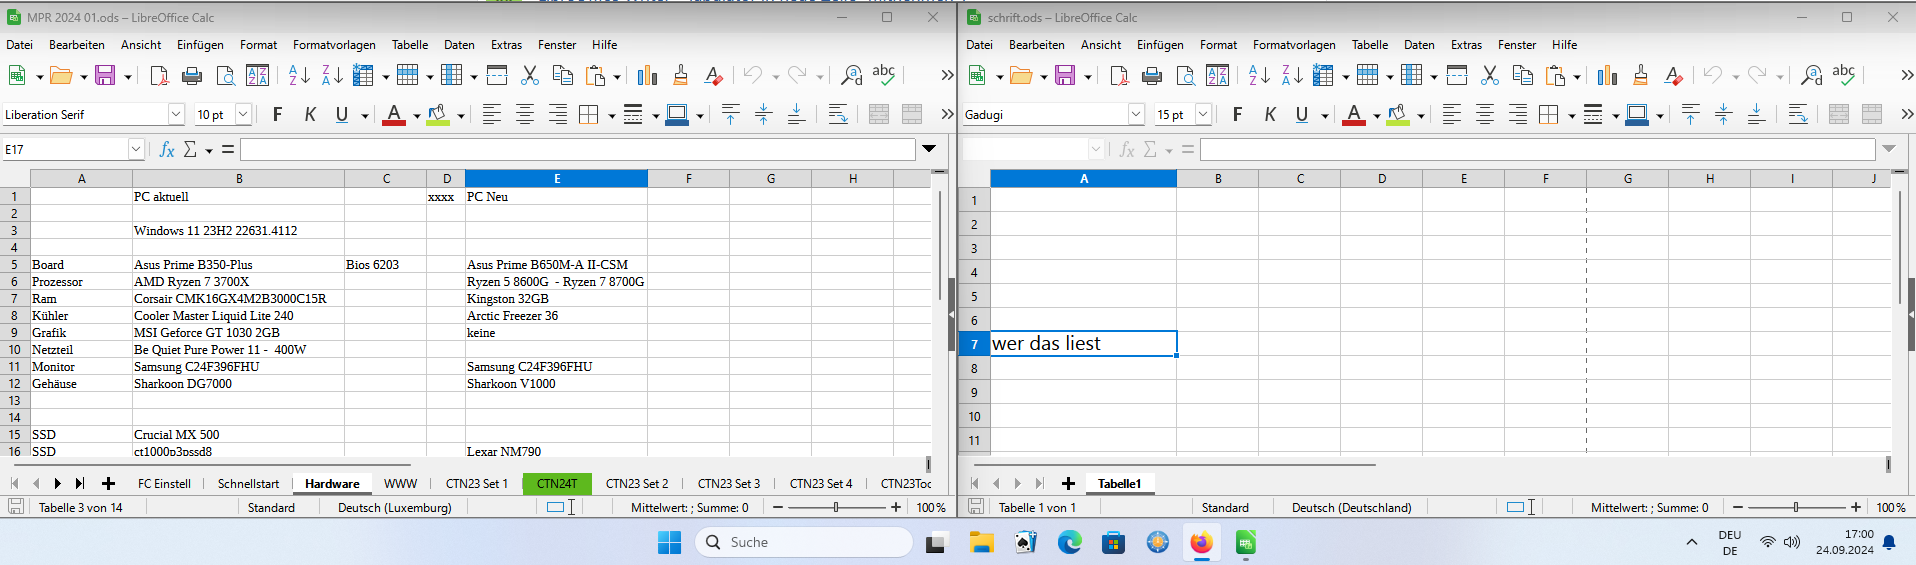Open font size dropdown showing 15 pt
This screenshot has width=1916, height=565.
(x=1203, y=115)
